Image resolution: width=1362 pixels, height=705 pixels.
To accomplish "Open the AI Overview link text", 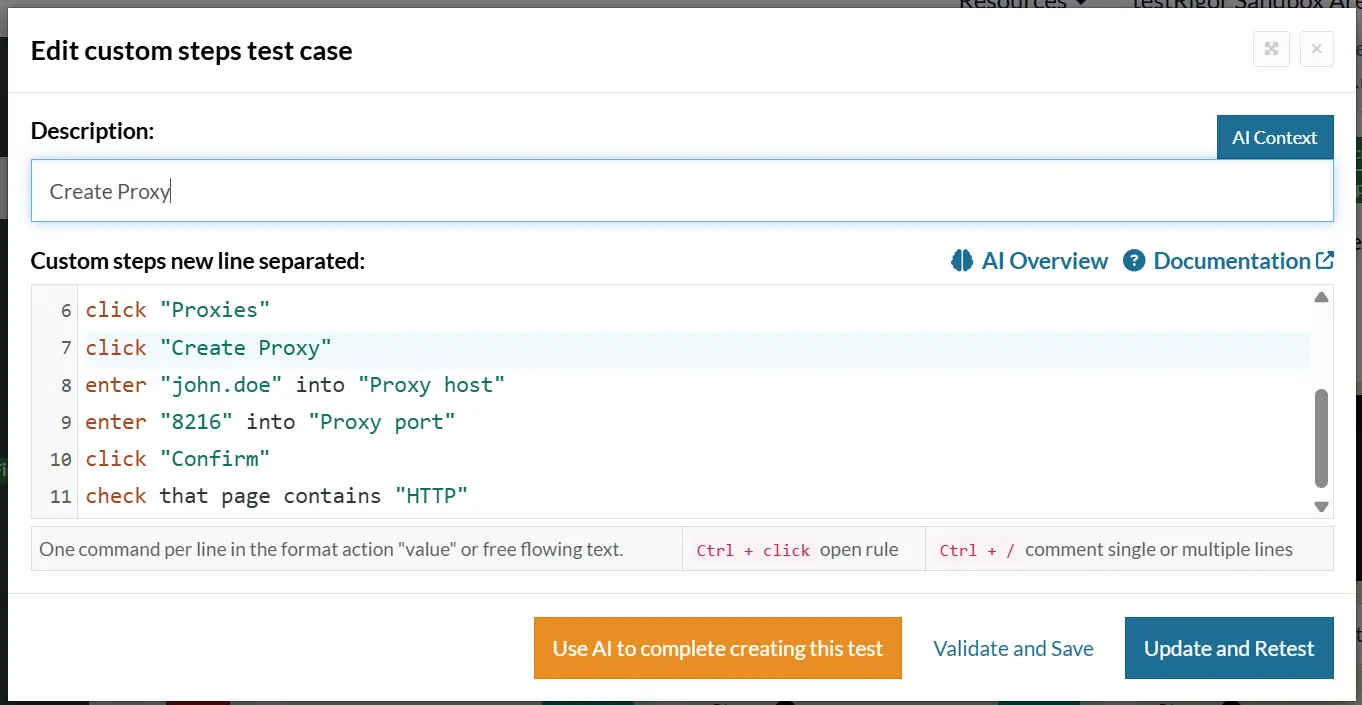I will (x=1044, y=261).
